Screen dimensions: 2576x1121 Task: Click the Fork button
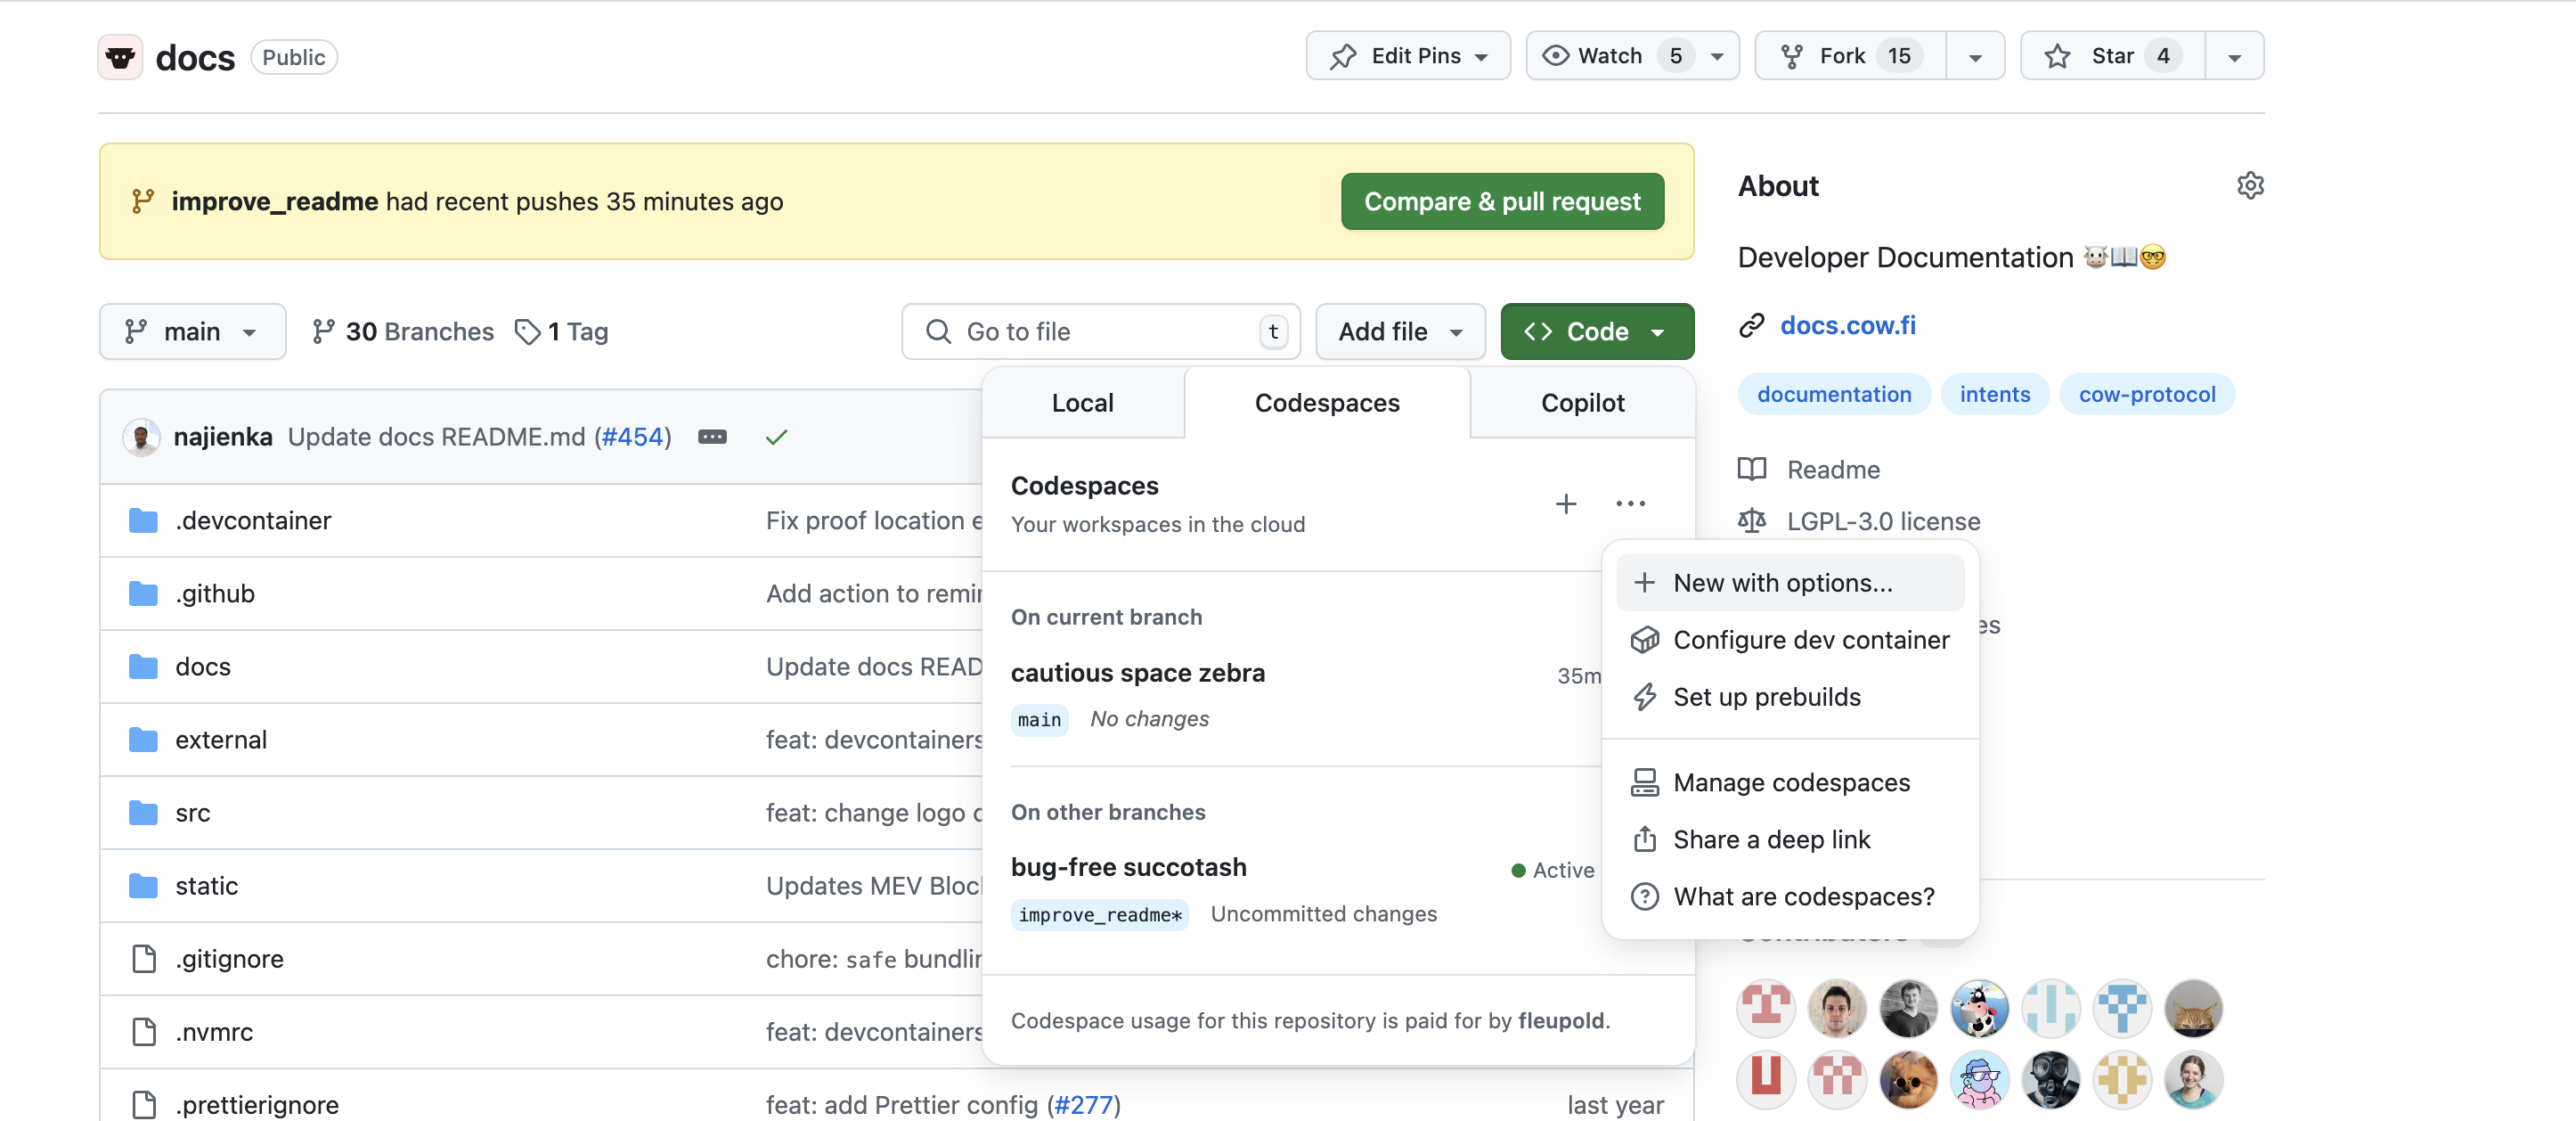click(1851, 56)
